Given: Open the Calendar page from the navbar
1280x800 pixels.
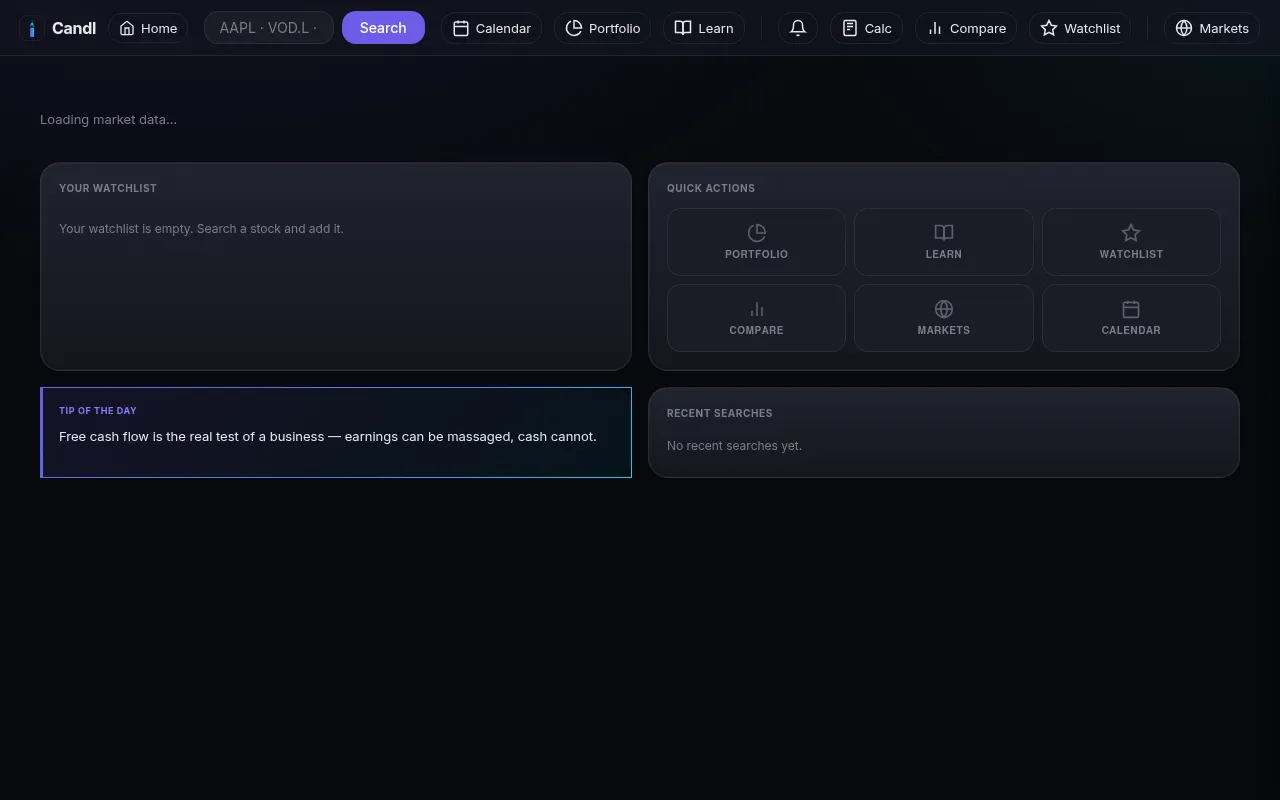Looking at the screenshot, I should click(x=491, y=28).
